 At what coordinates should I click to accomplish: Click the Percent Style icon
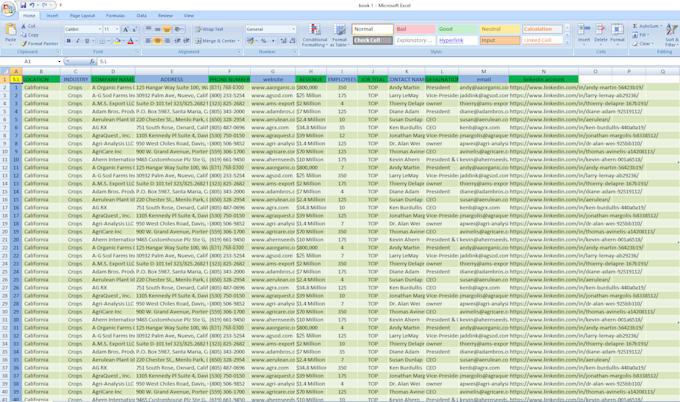(263, 41)
